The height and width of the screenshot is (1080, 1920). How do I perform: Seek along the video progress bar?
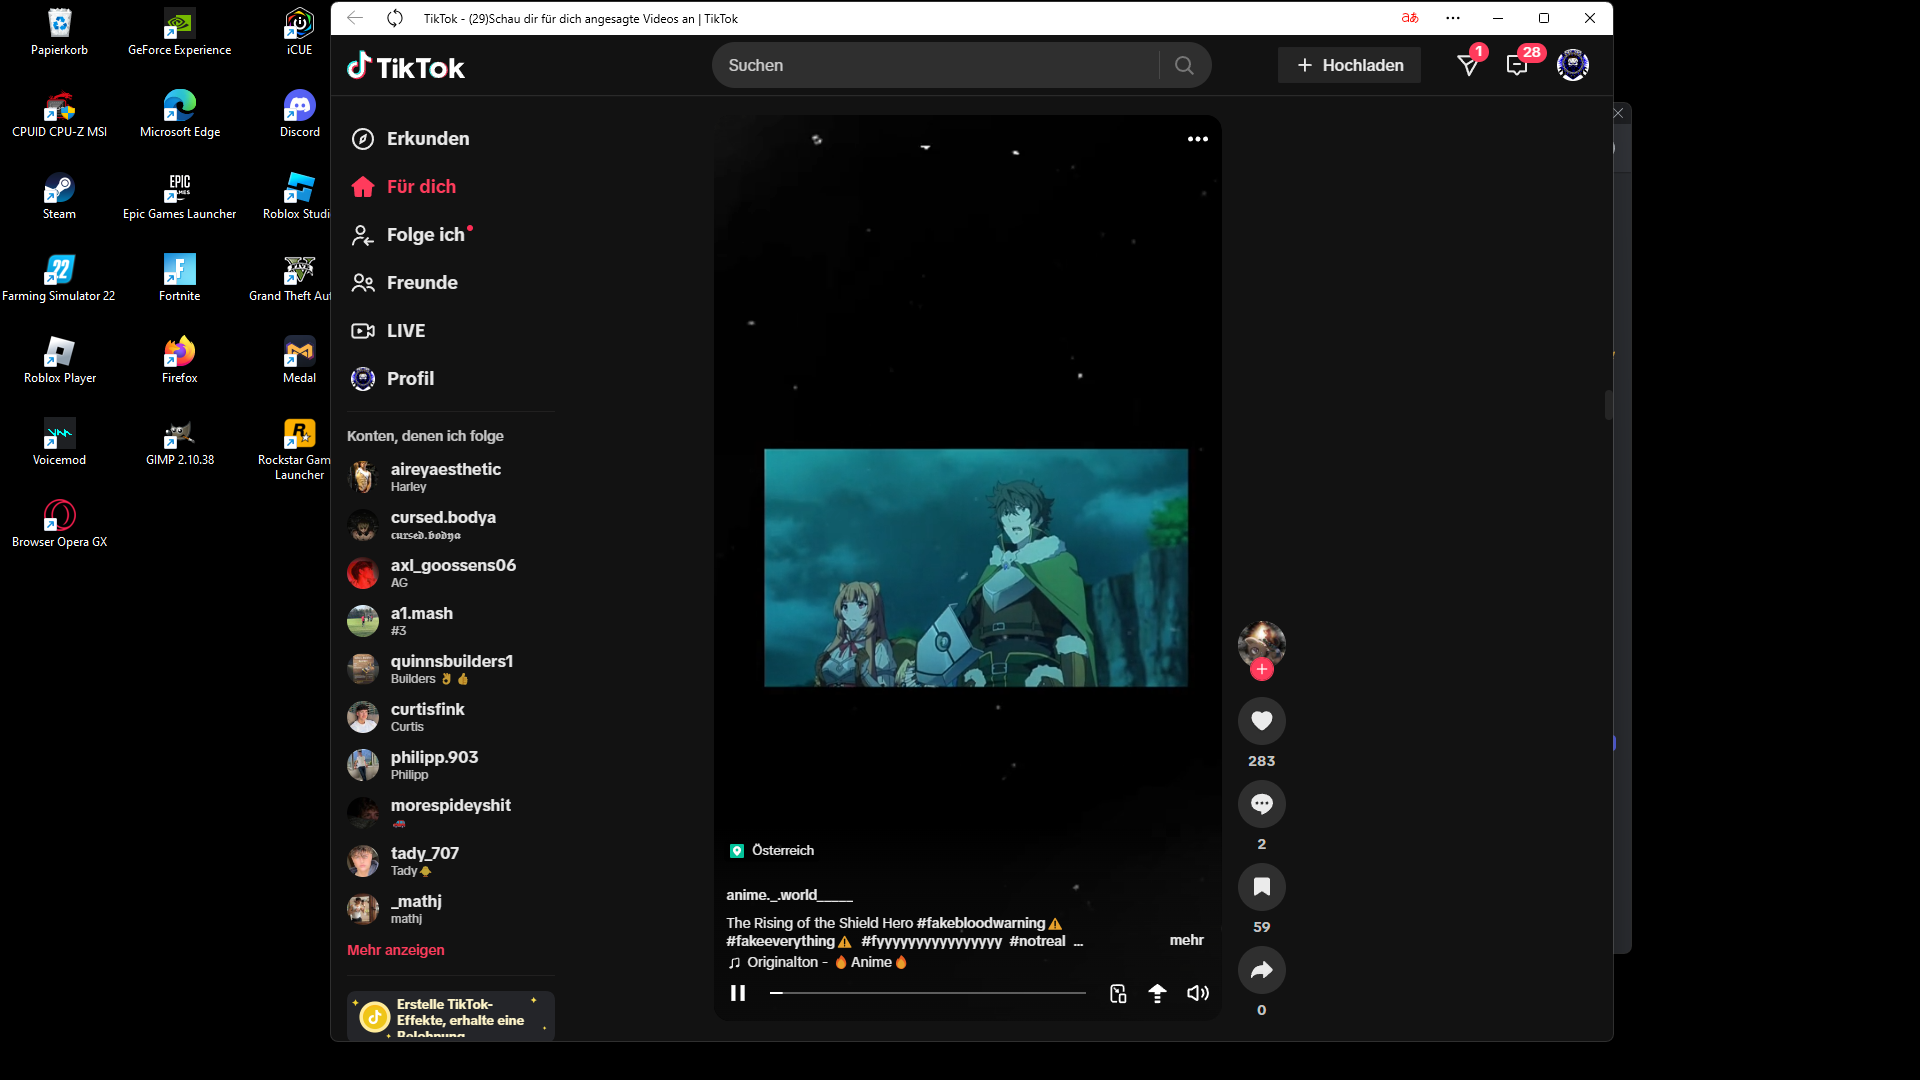point(928,993)
